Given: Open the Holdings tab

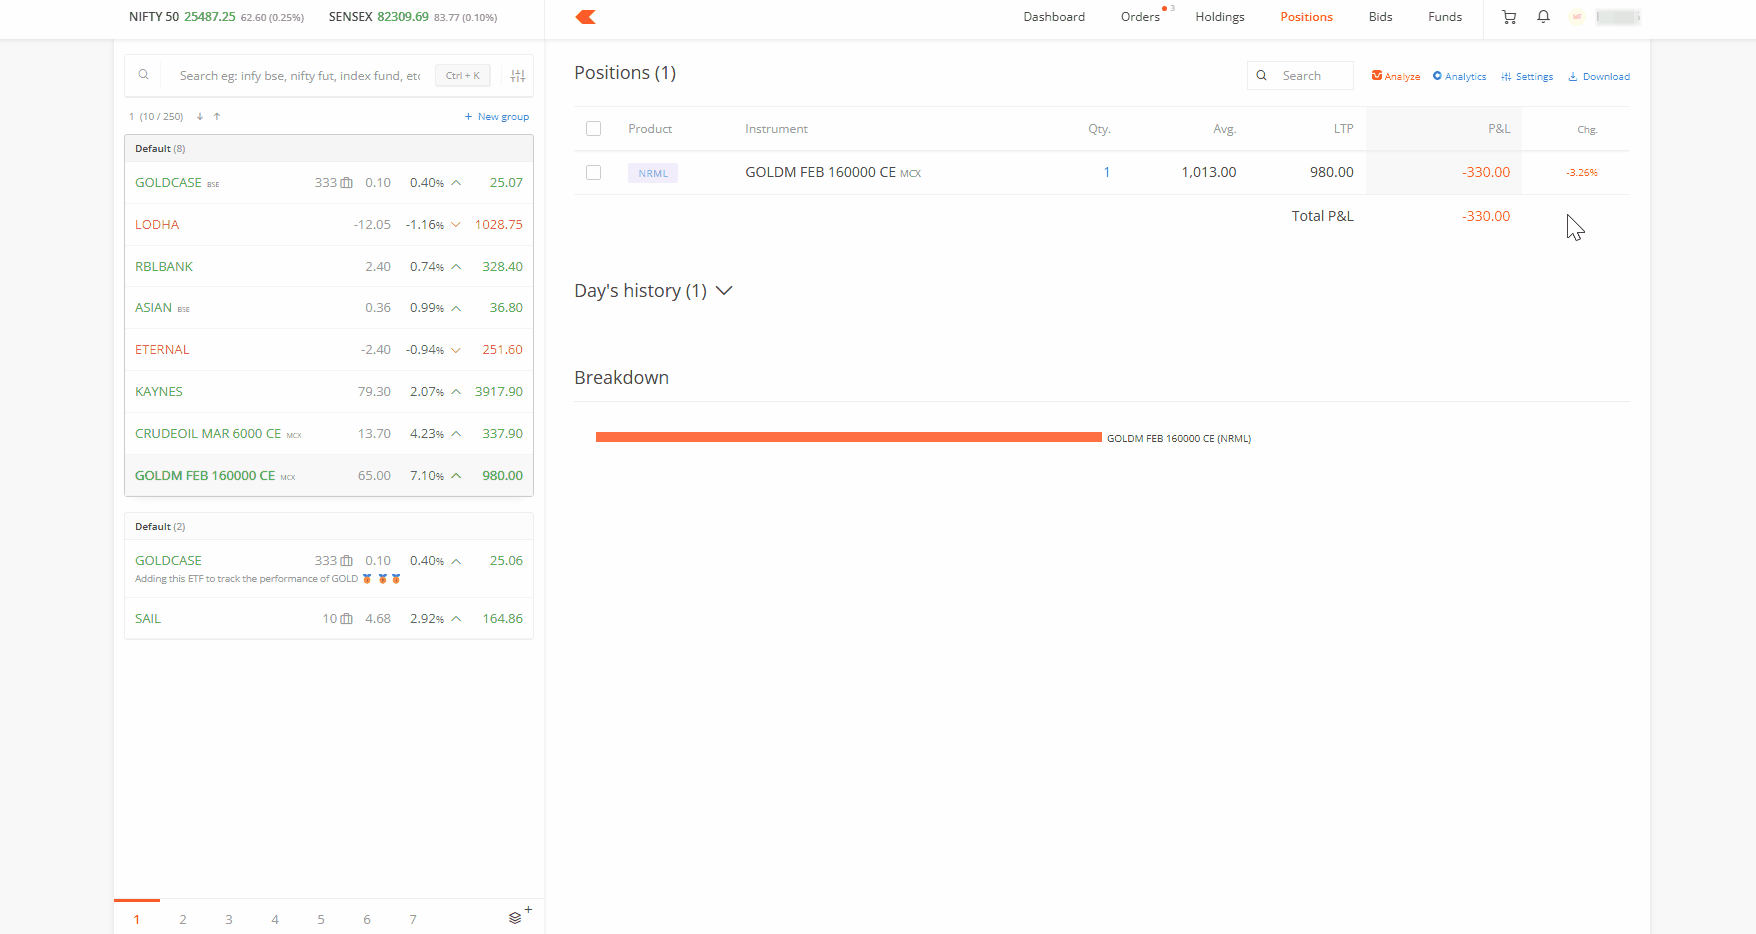Looking at the screenshot, I should click(x=1219, y=17).
